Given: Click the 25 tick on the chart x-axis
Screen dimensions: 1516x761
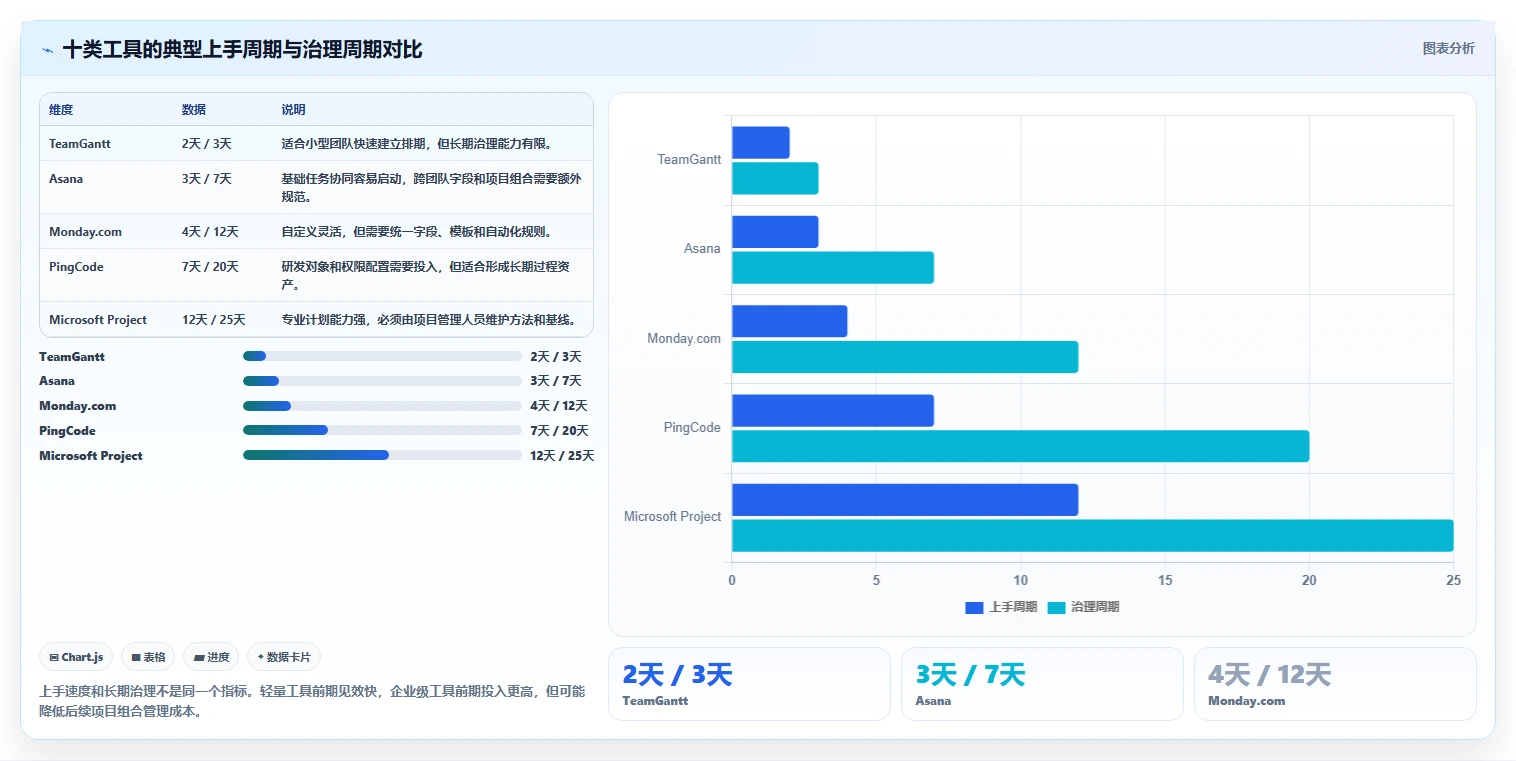Looking at the screenshot, I should pyautogui.click(x=1453, y=581).
